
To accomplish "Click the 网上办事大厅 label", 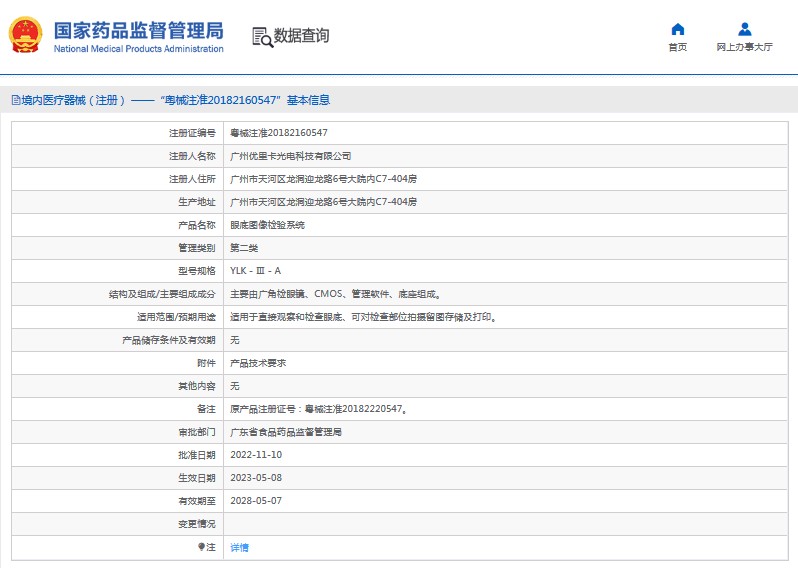I will [x=745, y=47].
